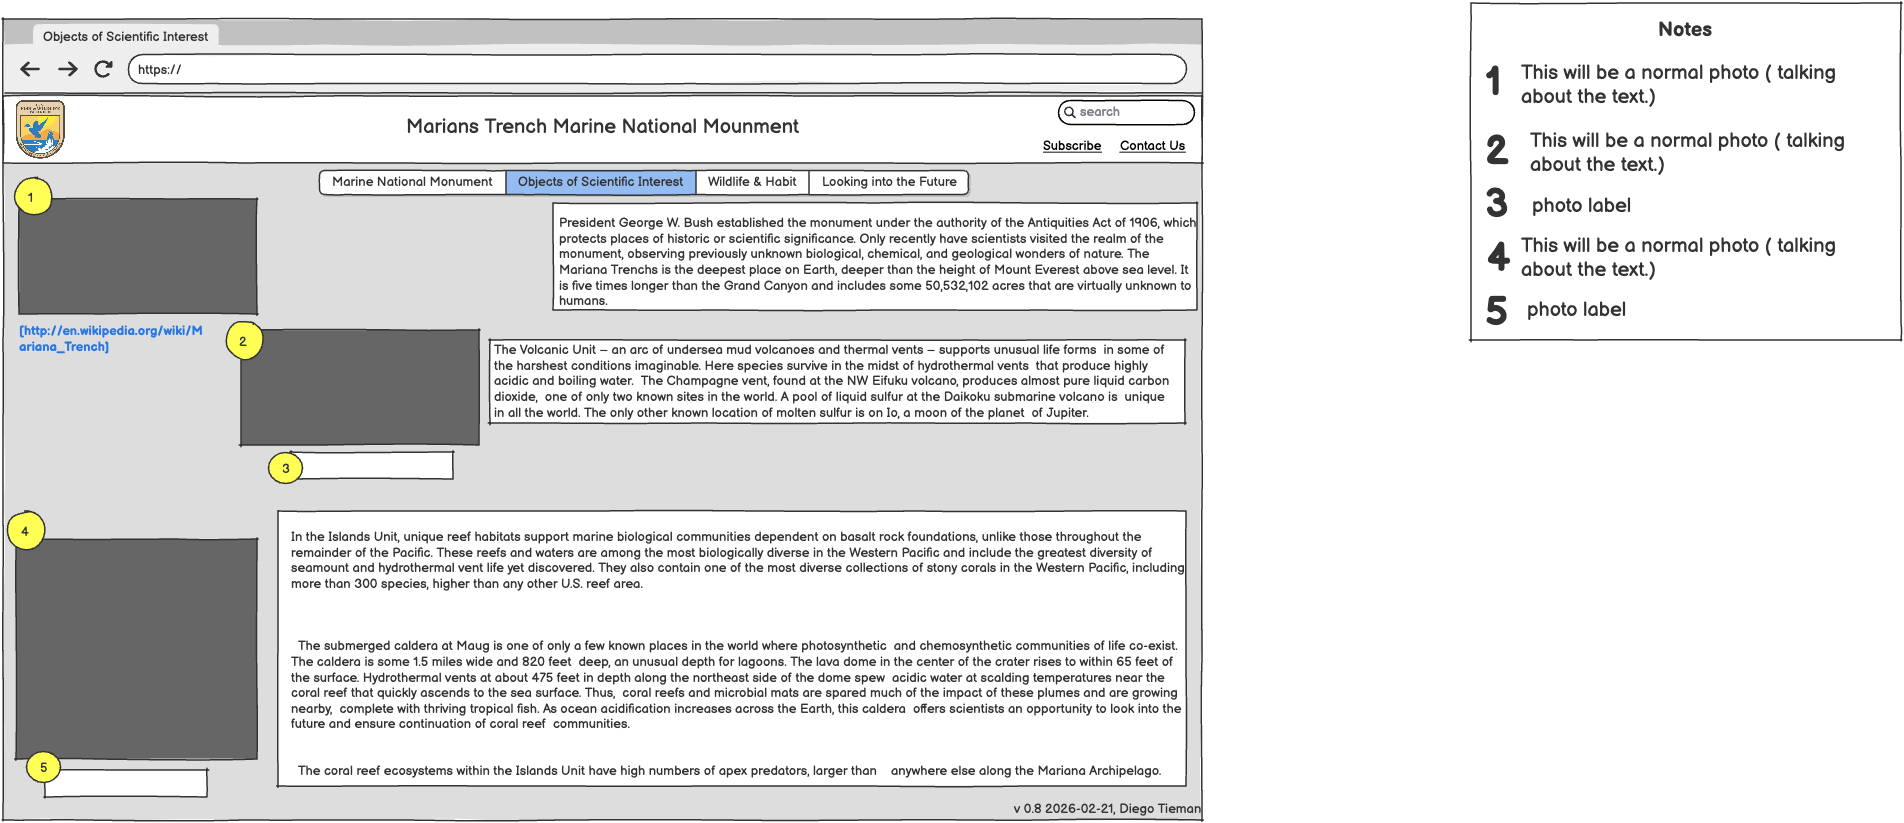1904x823 pixels.
Task: Click the 'In the Islands Unit' paragraph
Action: [x=737, y=560]
